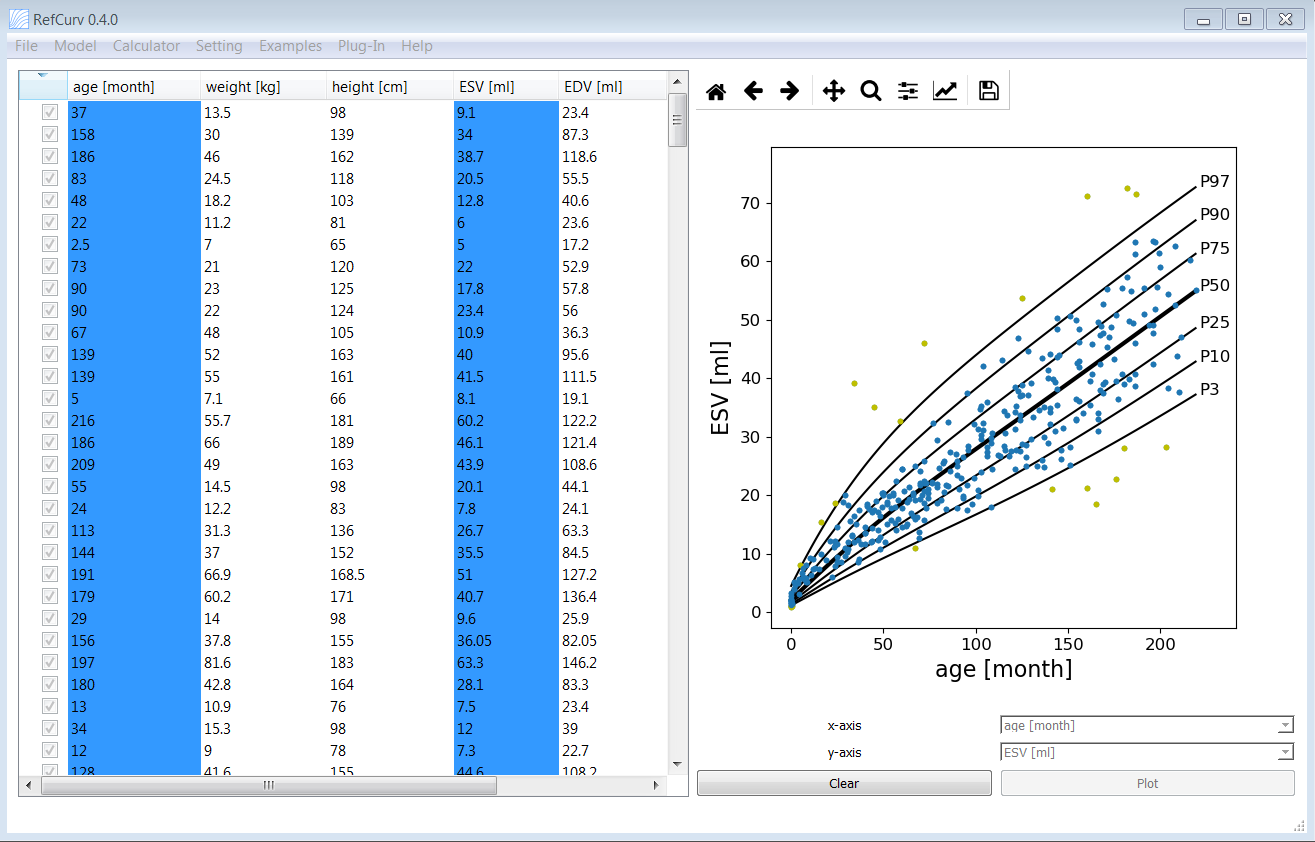Select weight cell 13.5
This screenshot has width=1315, height=842.
point(264,113)
